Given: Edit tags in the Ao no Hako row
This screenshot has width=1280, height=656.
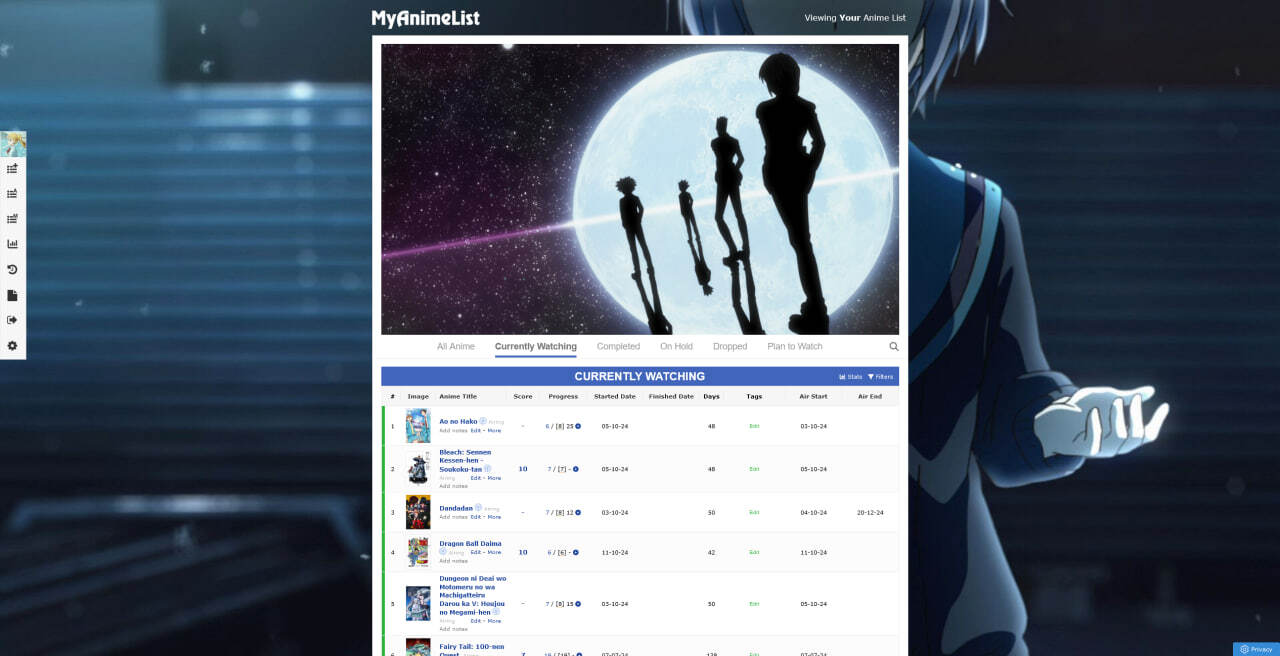Looking at the screenshot, I should tap(754, 426).
